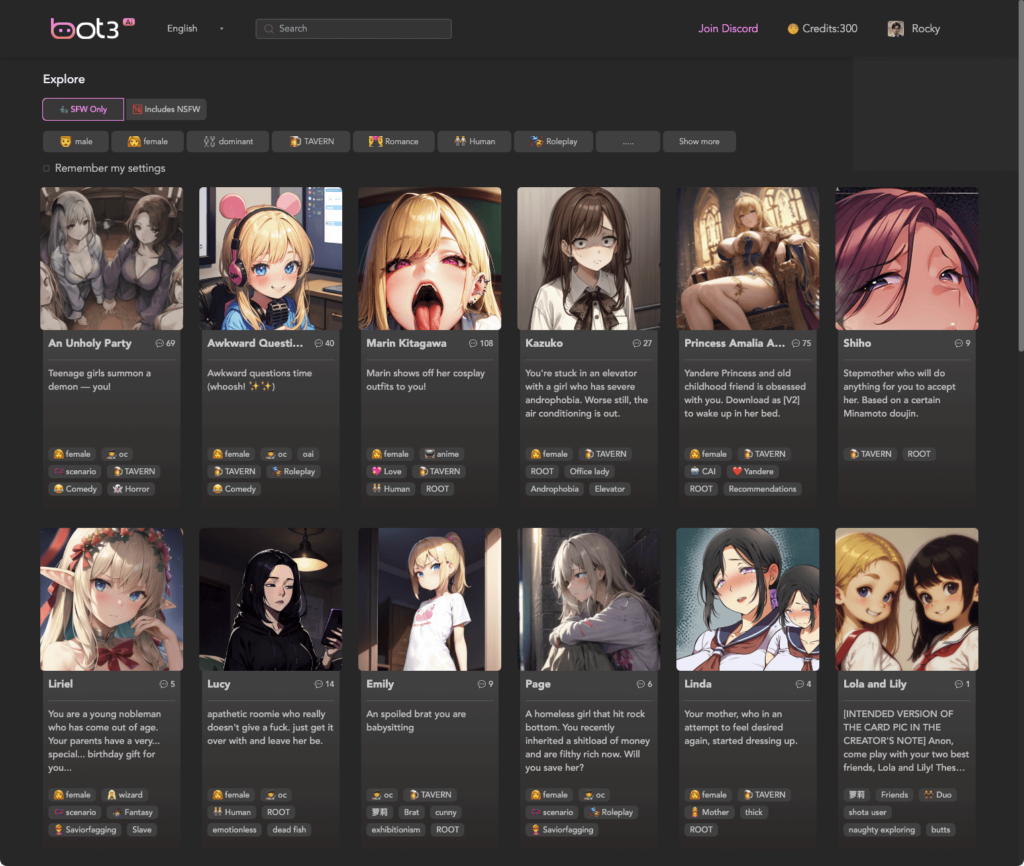1024x866 pixels.
Task: Filter by the Roleplay tag
Action: point(553,141)
